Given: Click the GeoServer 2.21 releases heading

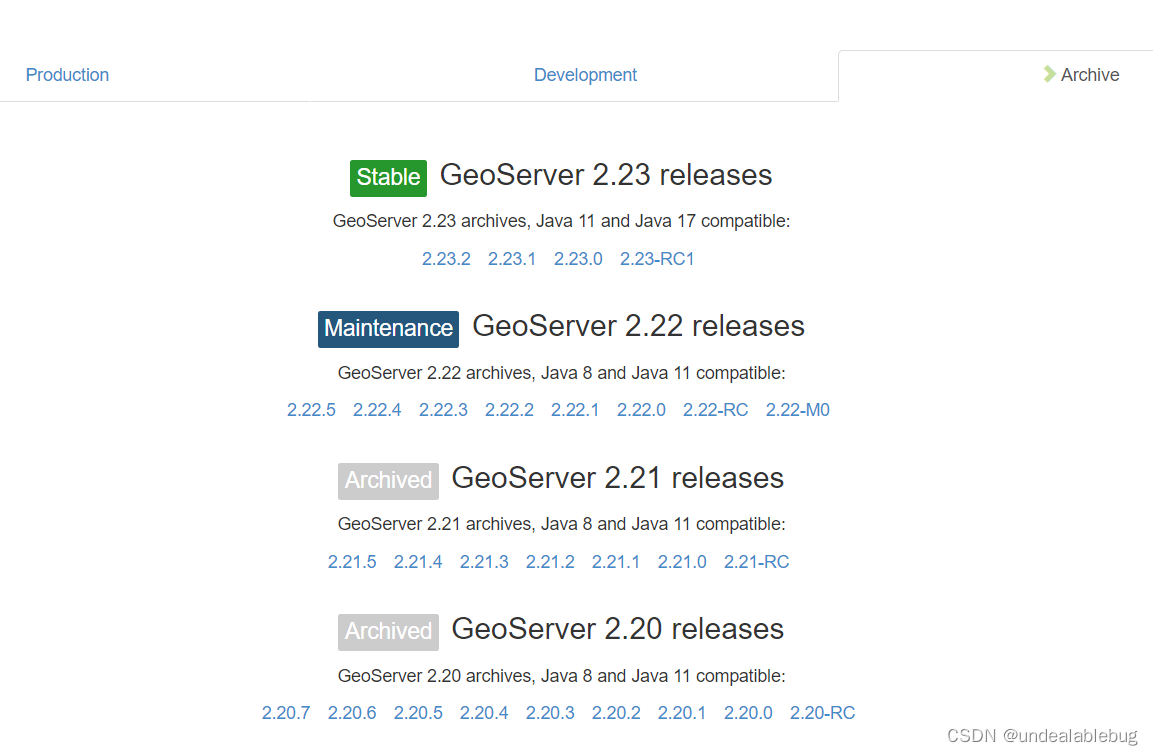Looking at the screenshot, I should [618, 479].
